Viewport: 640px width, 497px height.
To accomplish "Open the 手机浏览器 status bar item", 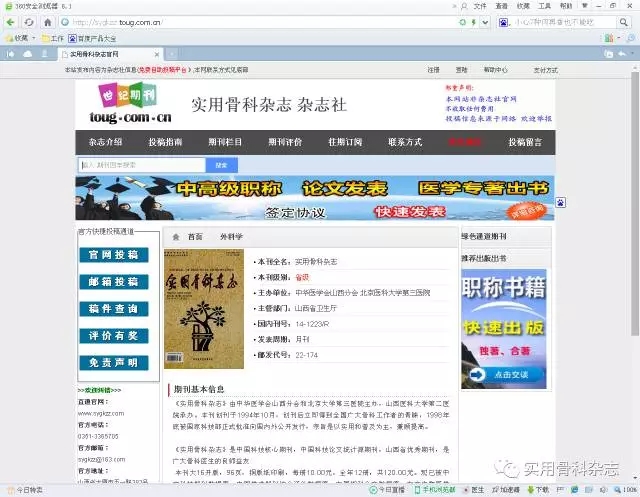I will click(435, 489).
